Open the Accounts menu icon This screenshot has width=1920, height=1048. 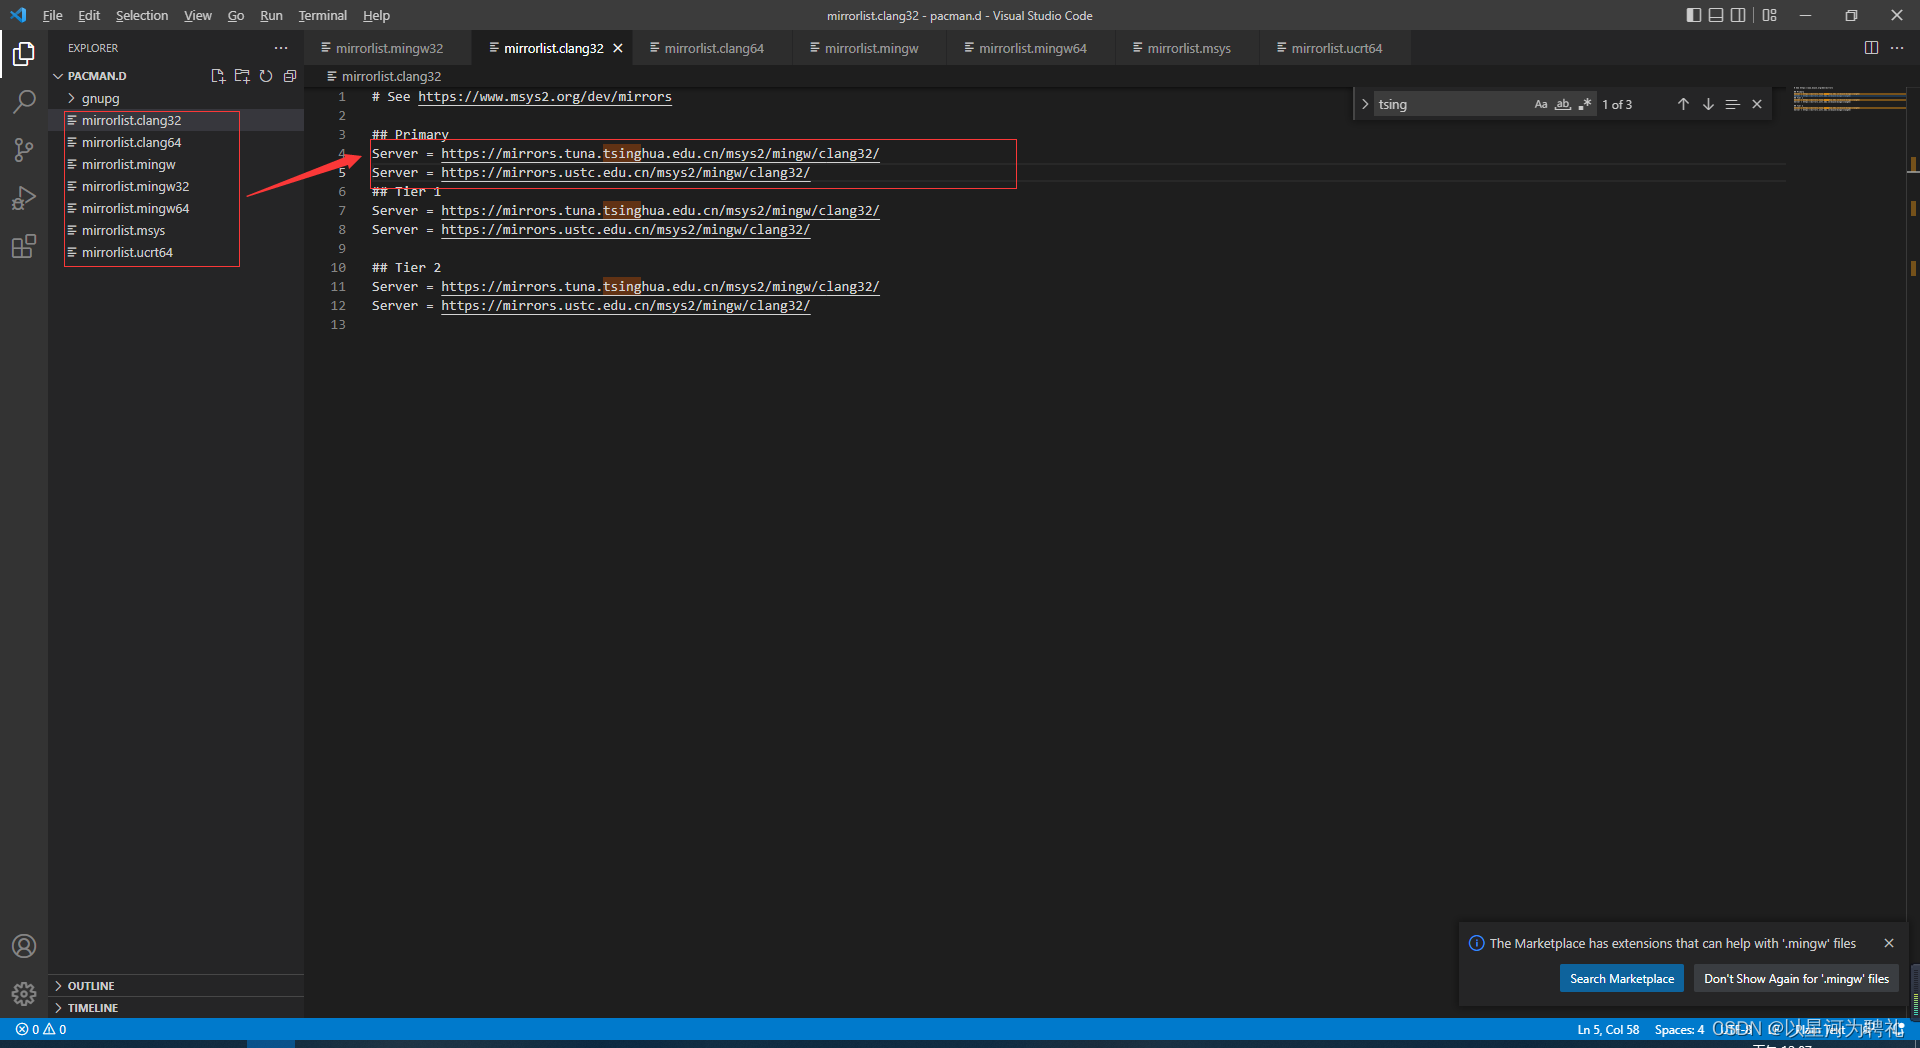[x=24, y=946]
